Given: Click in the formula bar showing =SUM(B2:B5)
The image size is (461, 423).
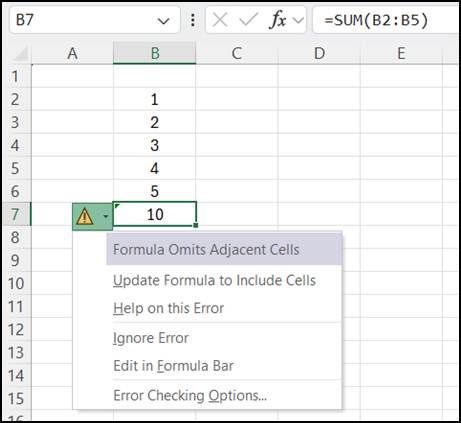Looking at the screenshot, I should tap(386, 20).
